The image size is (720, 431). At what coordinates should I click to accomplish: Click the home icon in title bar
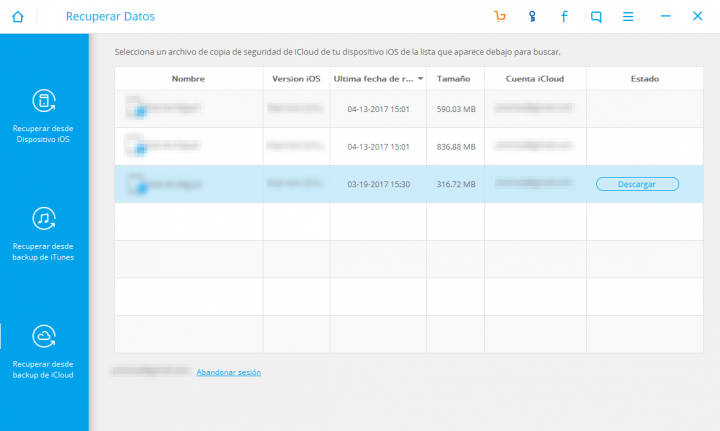[17, 17]
